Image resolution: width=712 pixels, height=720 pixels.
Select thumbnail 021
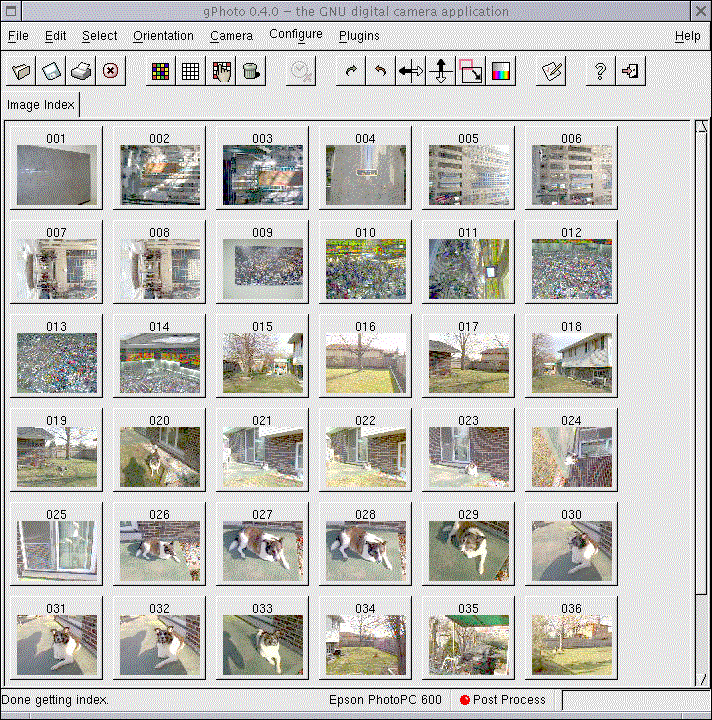pos(263,450)
